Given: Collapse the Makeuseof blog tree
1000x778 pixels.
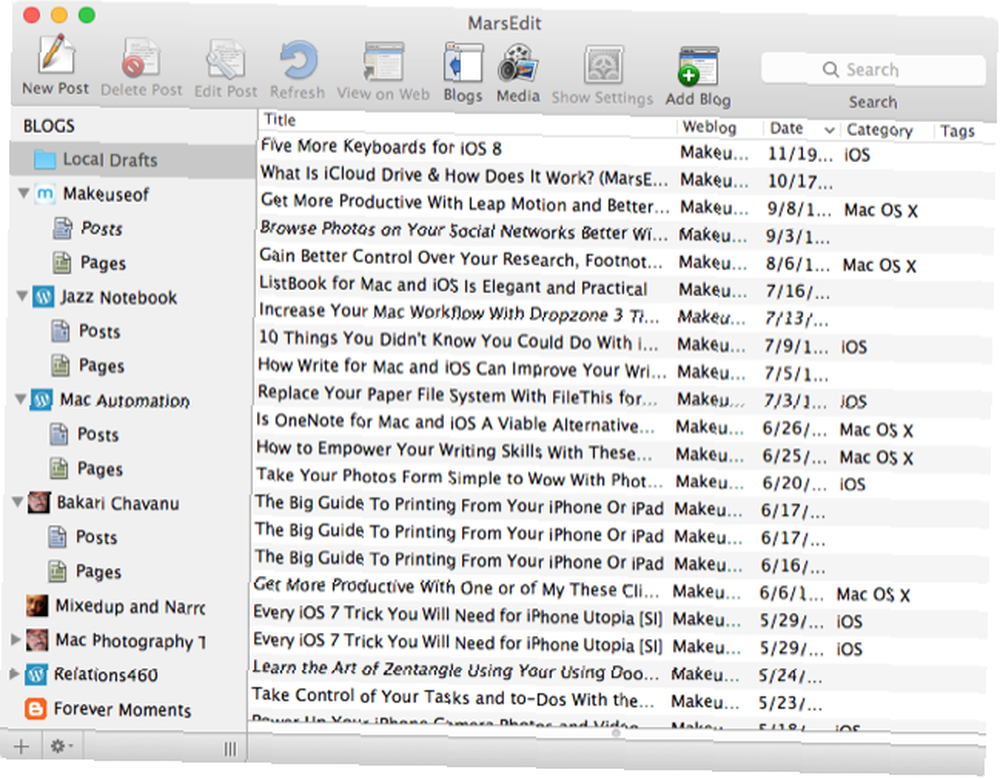Looking at the screenshot, I should (x=23, y=193).
